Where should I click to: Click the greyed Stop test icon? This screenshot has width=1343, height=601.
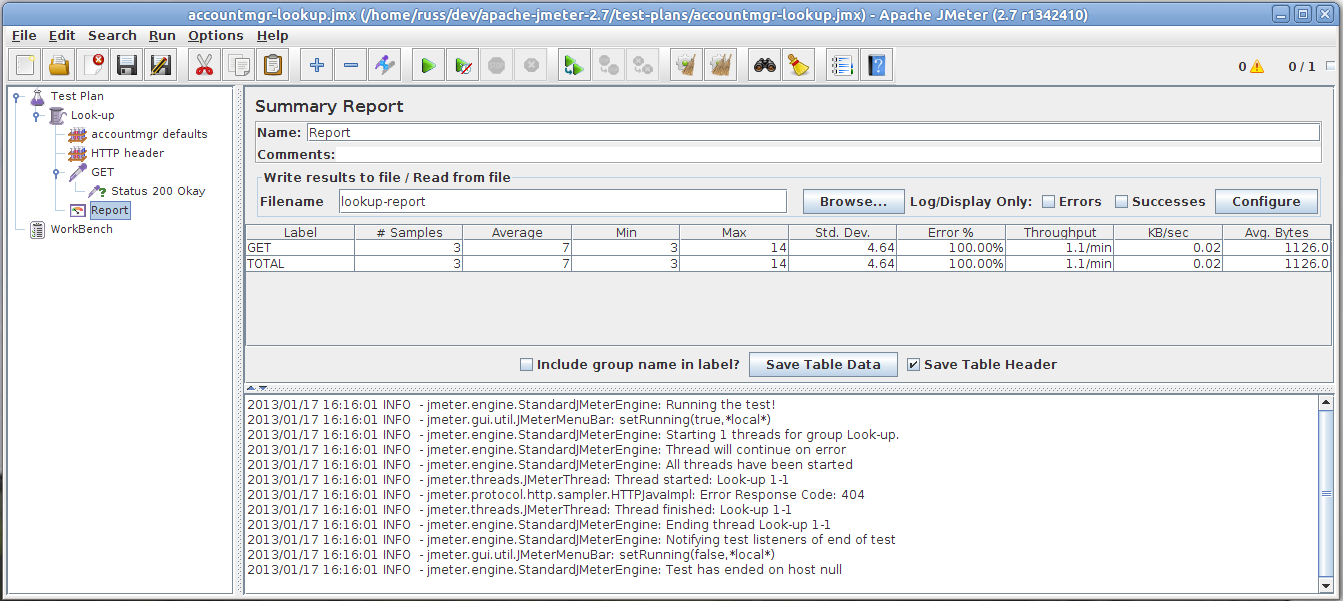tap(497, 66)
